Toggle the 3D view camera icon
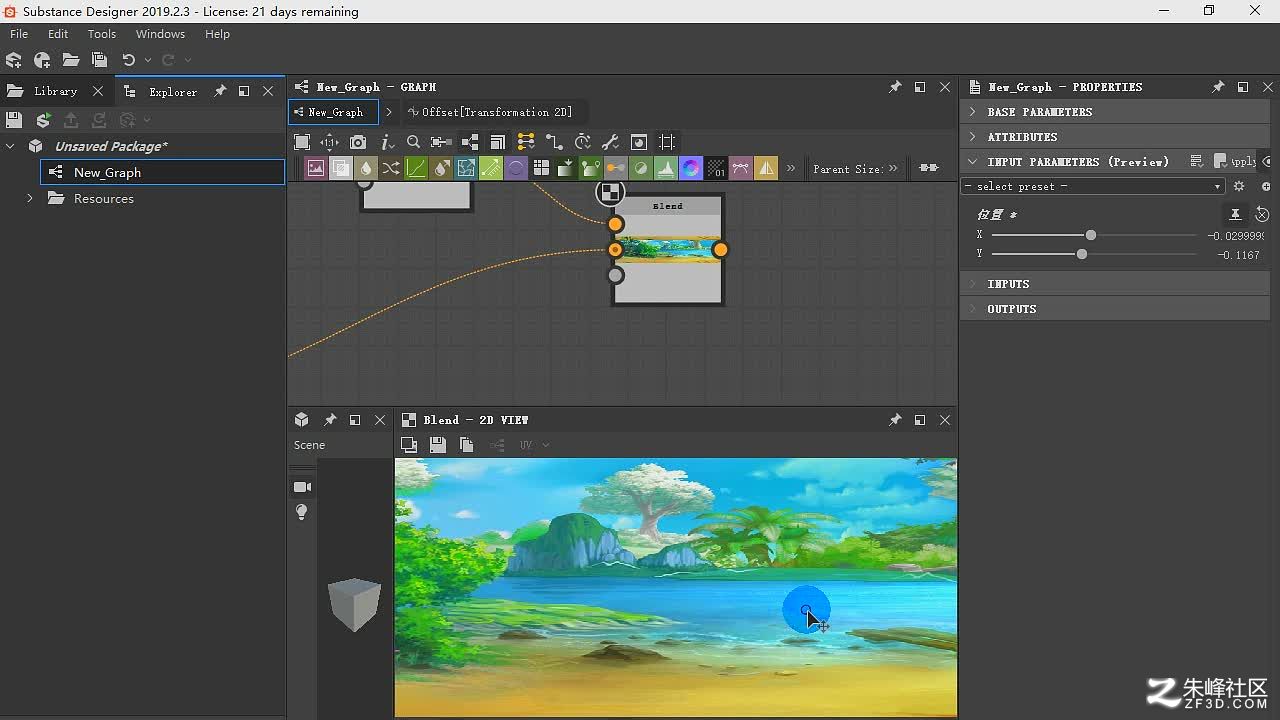This screenshot has width=1280, height=720. tap(301, 487)
